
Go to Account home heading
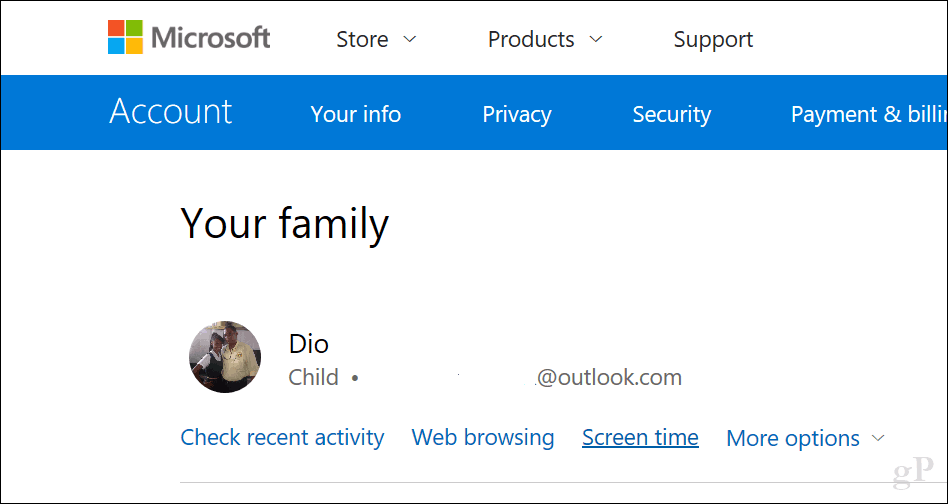coord(170,112)
